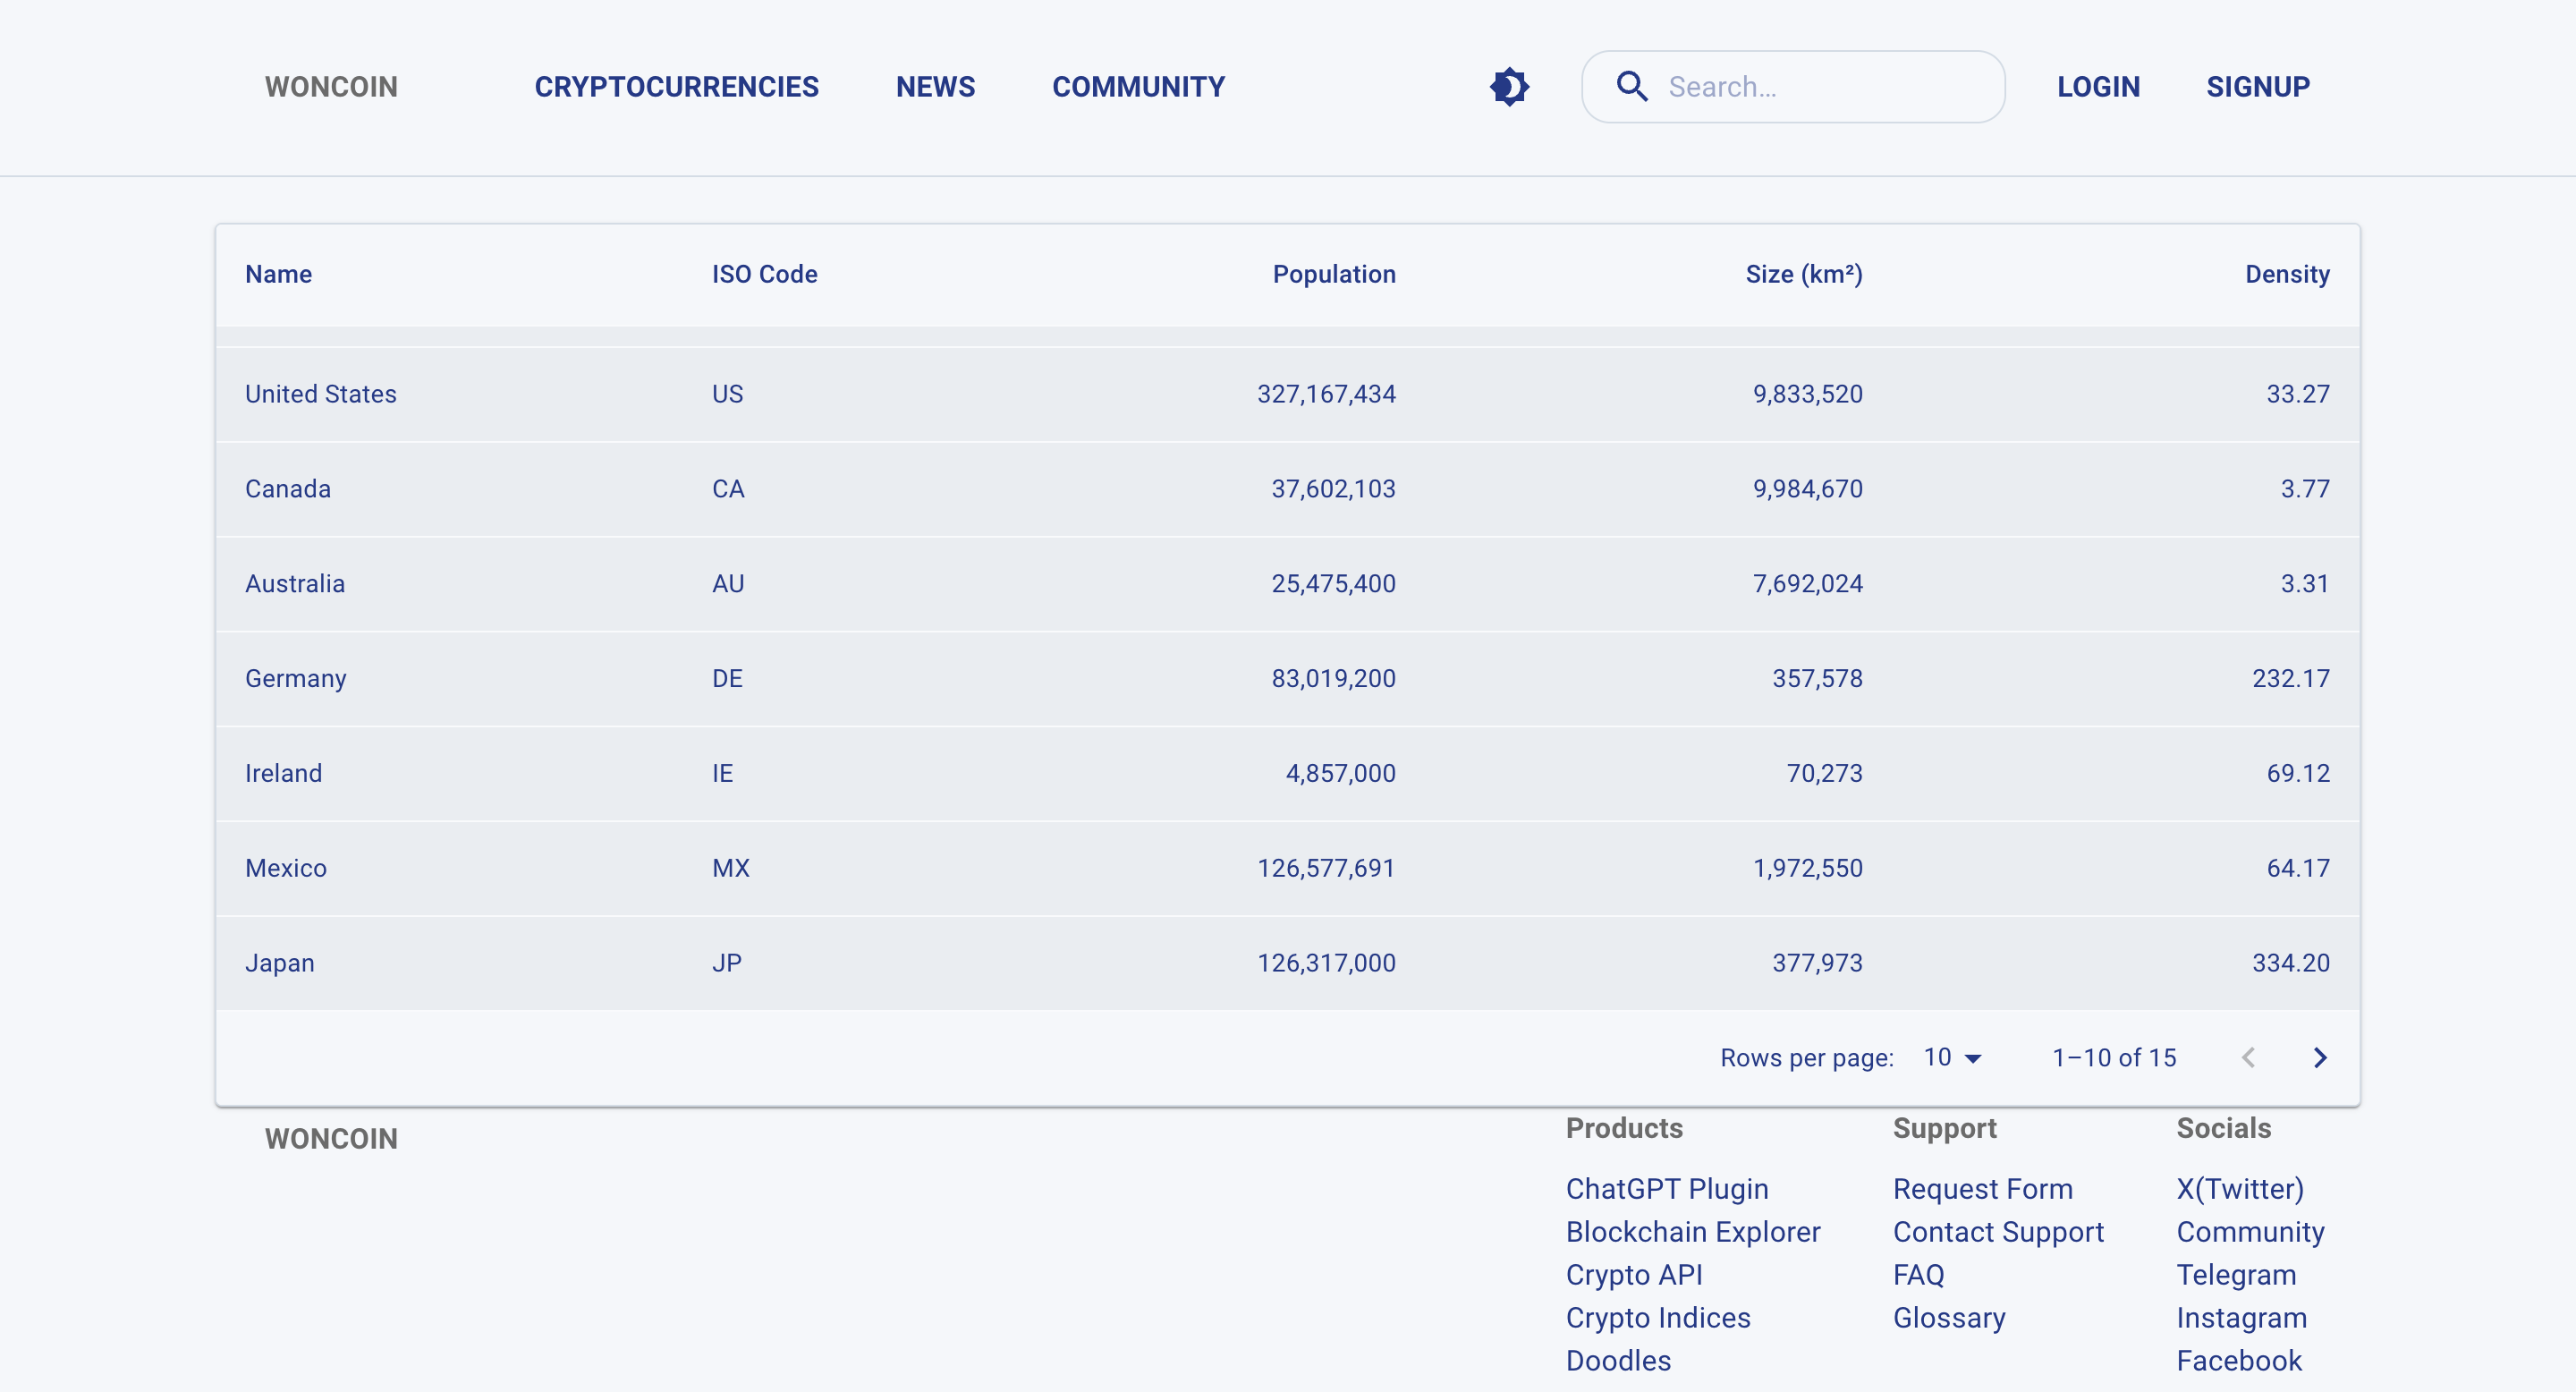The width and height of the screenshot is (2576, 1392).
Task: Click the Login button
Action: tap(2098, 87)
